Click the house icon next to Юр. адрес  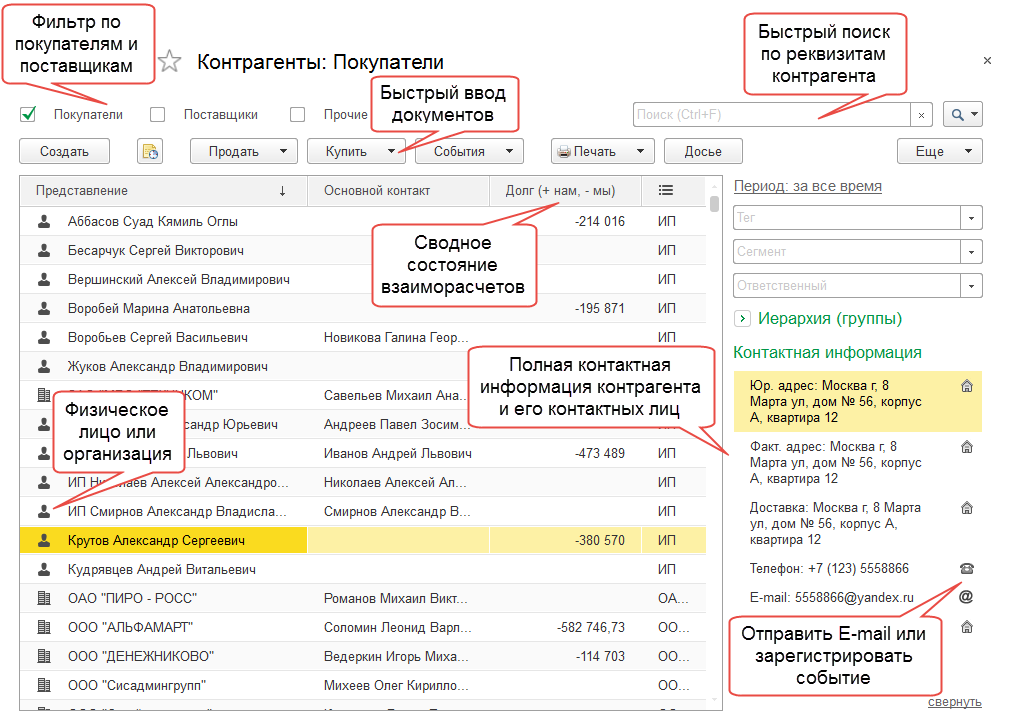click(x=966, y=386)
